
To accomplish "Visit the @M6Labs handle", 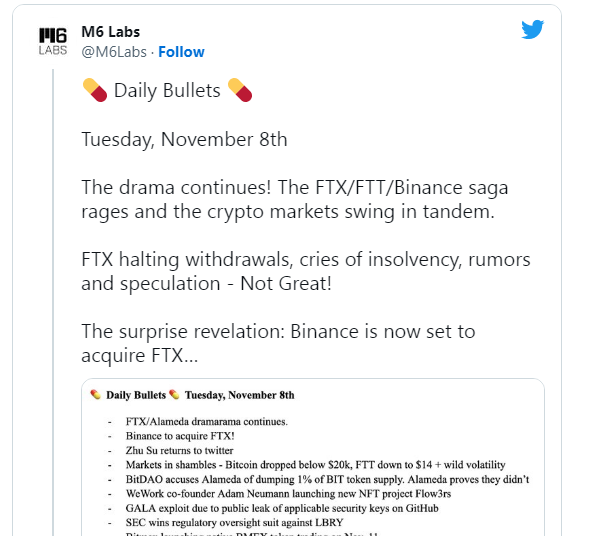I will 114,52.
